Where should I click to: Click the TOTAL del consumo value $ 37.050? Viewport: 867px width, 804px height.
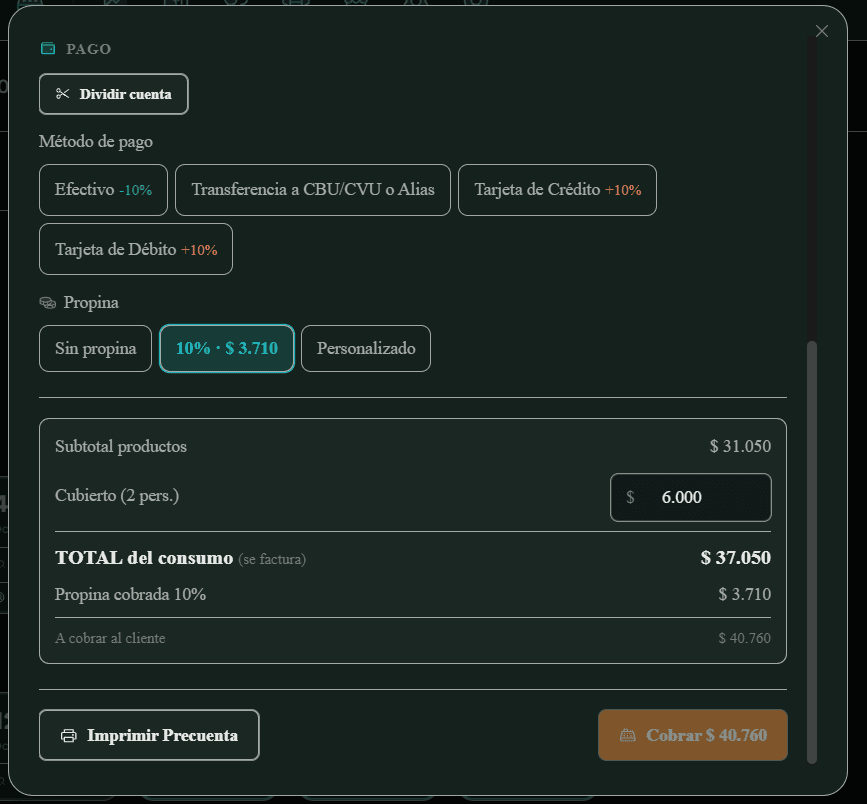pyautogui.click(x=735, y=557)
